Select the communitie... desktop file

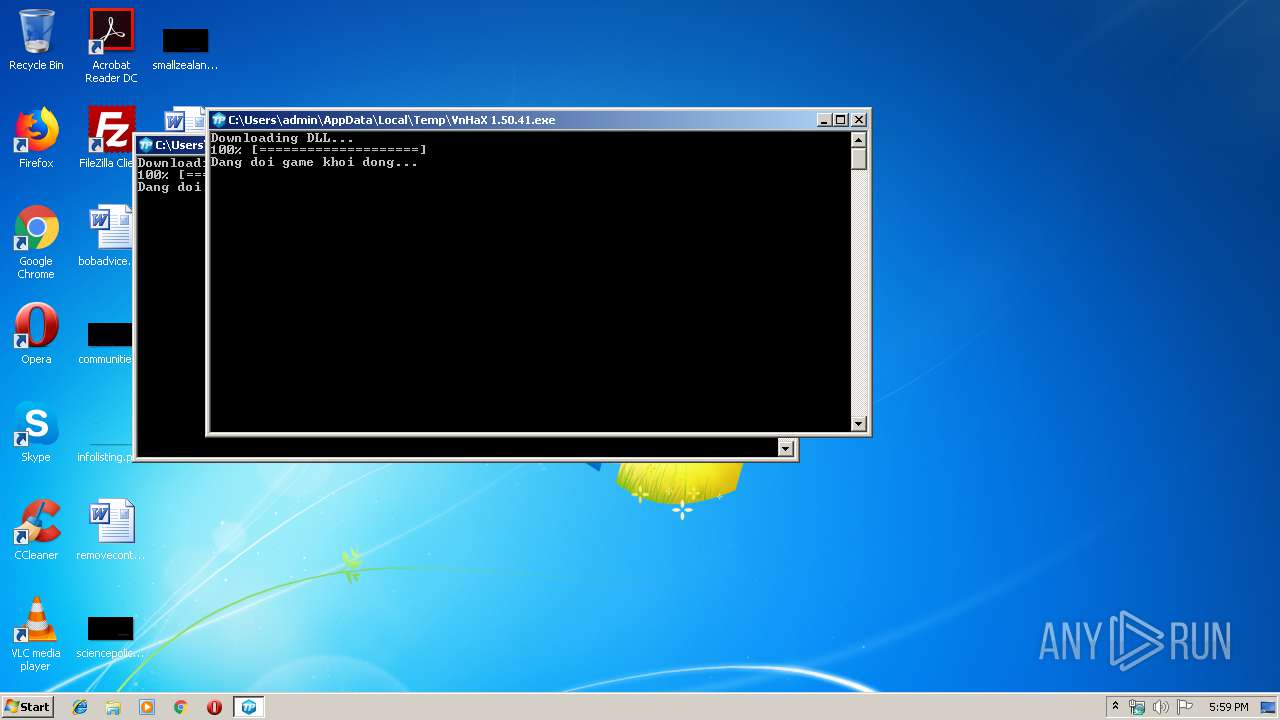point(109,342)
